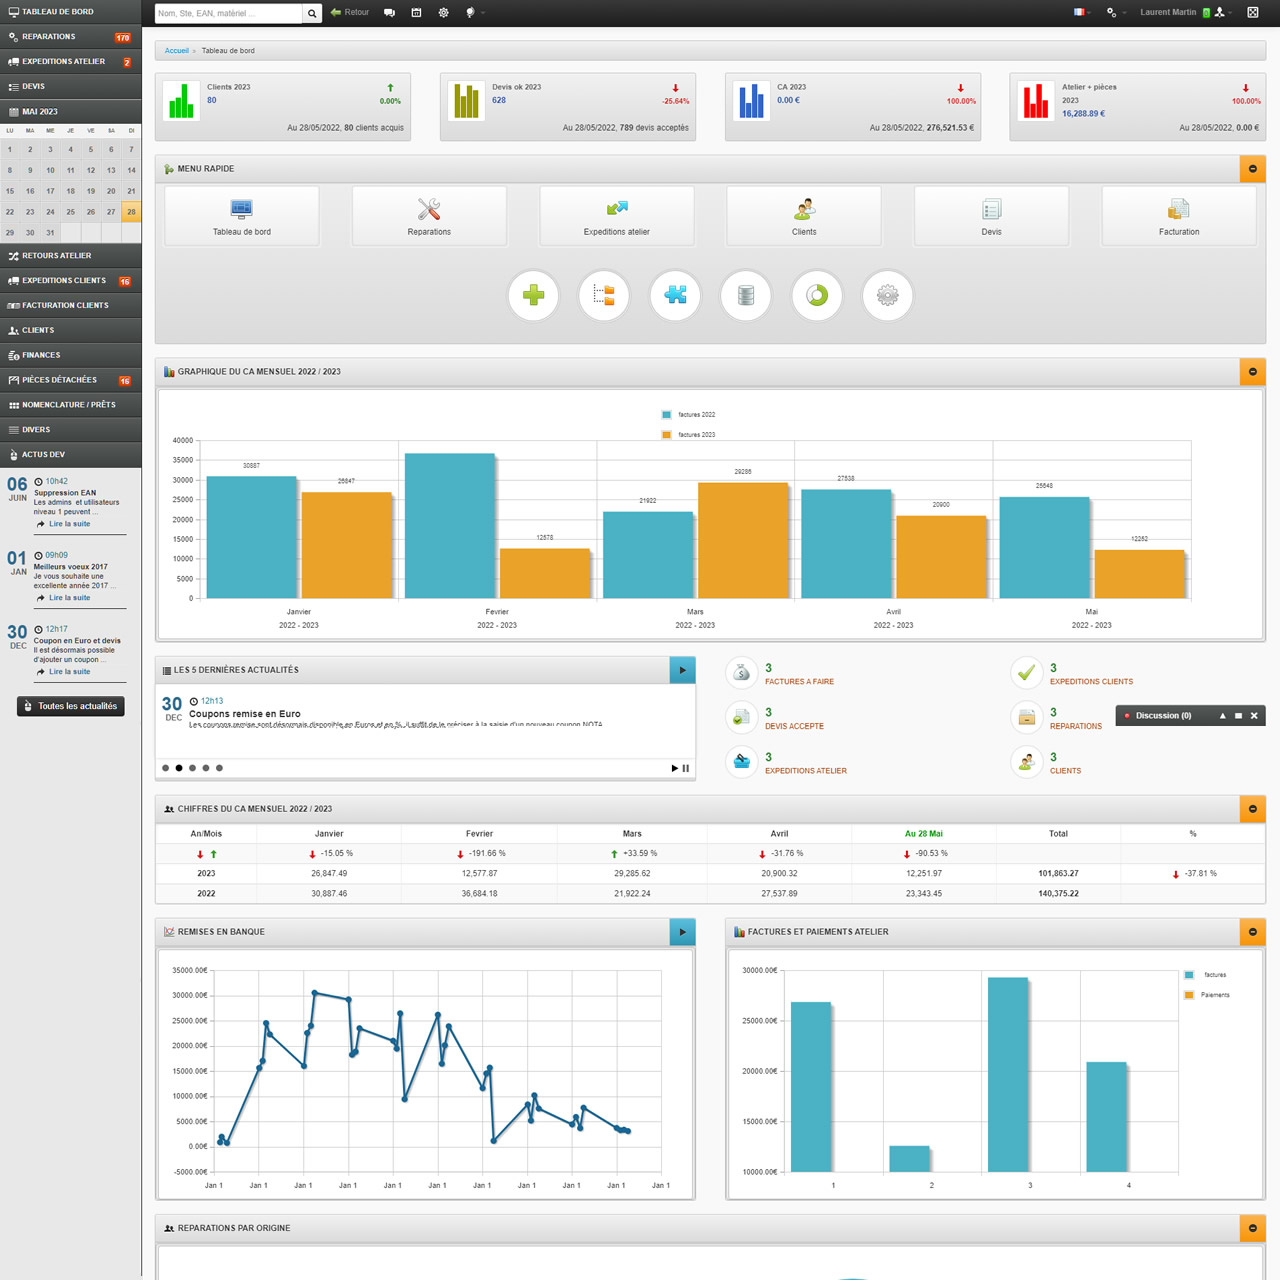The image size is (1280, 1280).
Task: Open the database cylinder circle icon
Action: pyautogui.click(x=746, y=296)
